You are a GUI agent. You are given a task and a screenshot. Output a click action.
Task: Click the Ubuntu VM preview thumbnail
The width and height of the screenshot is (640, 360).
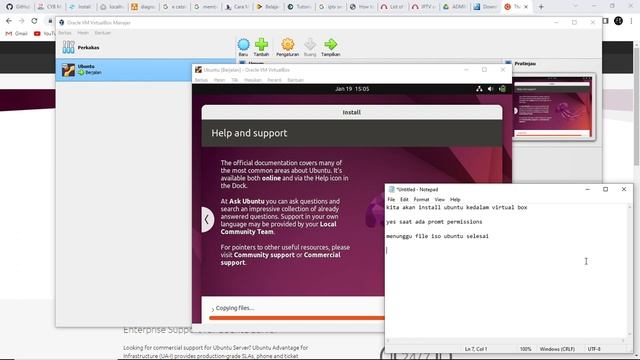pyautogui.click(x=553, y=107)
